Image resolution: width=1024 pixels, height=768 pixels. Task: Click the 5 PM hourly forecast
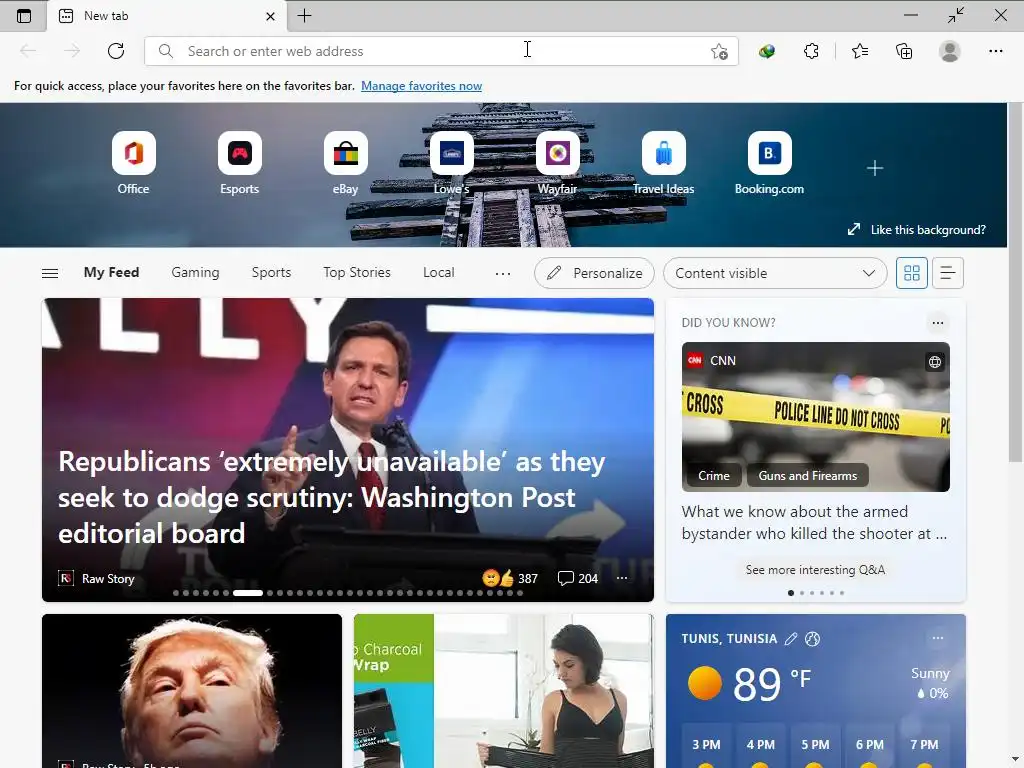[x=815, y=744]
